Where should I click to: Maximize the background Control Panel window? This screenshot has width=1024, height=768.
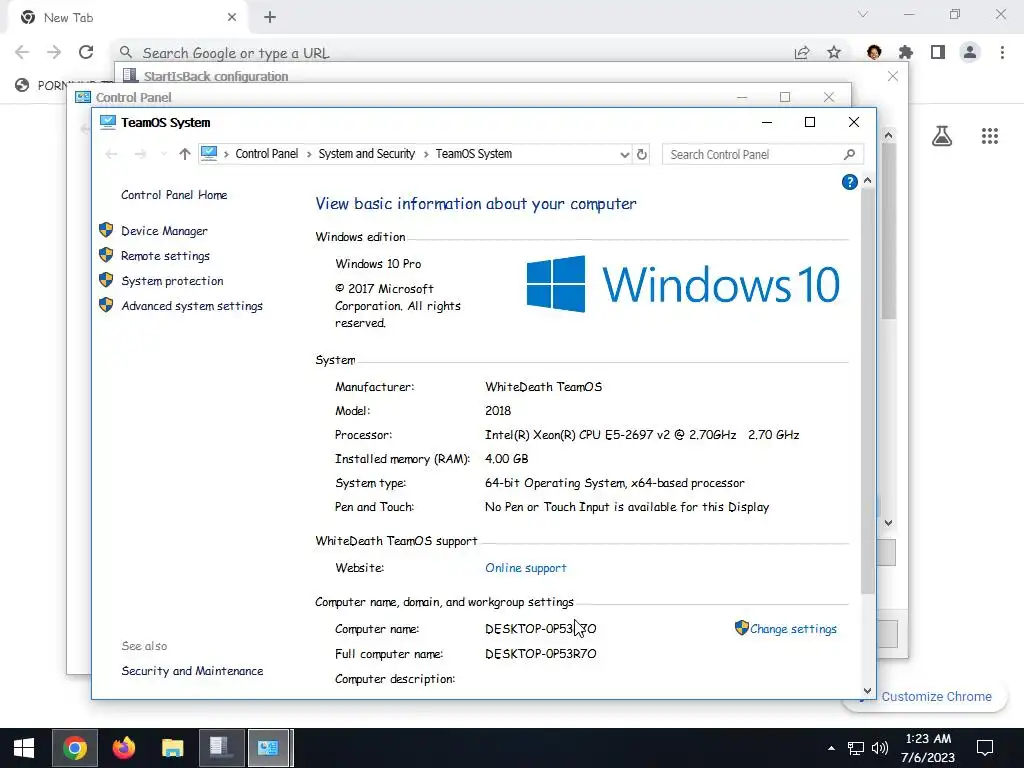tap(785, 97)
